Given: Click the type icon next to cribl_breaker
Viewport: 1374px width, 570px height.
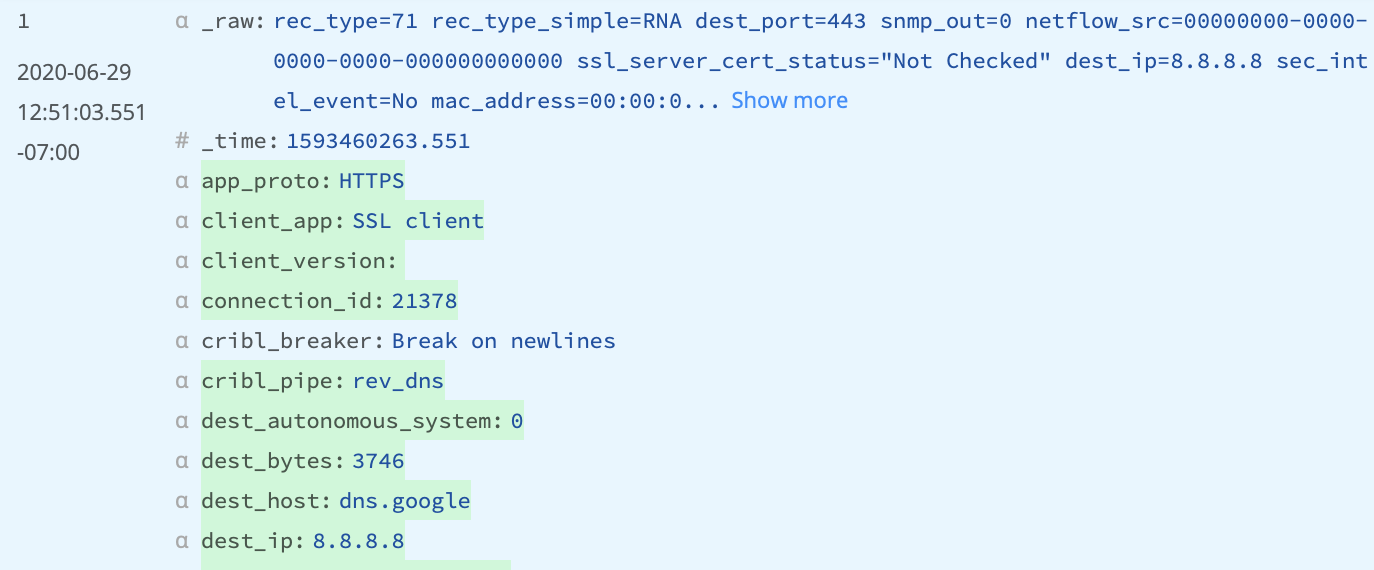Looking at the screenshot, I should click(x=182, y=341).
